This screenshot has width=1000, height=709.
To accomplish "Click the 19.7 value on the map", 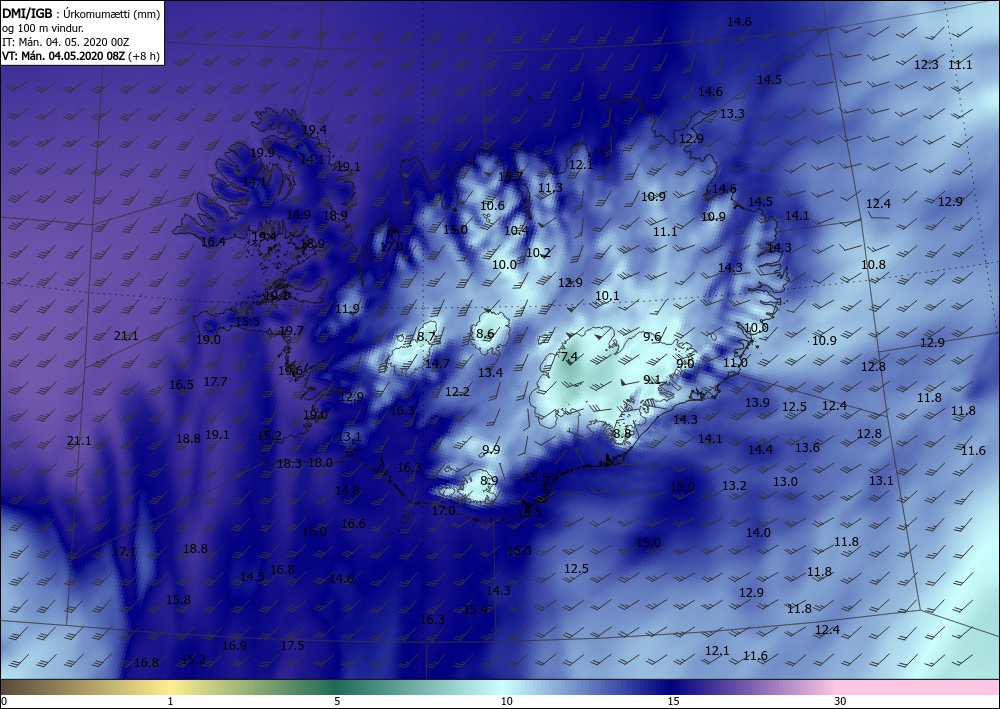I will tap(291, 330).
